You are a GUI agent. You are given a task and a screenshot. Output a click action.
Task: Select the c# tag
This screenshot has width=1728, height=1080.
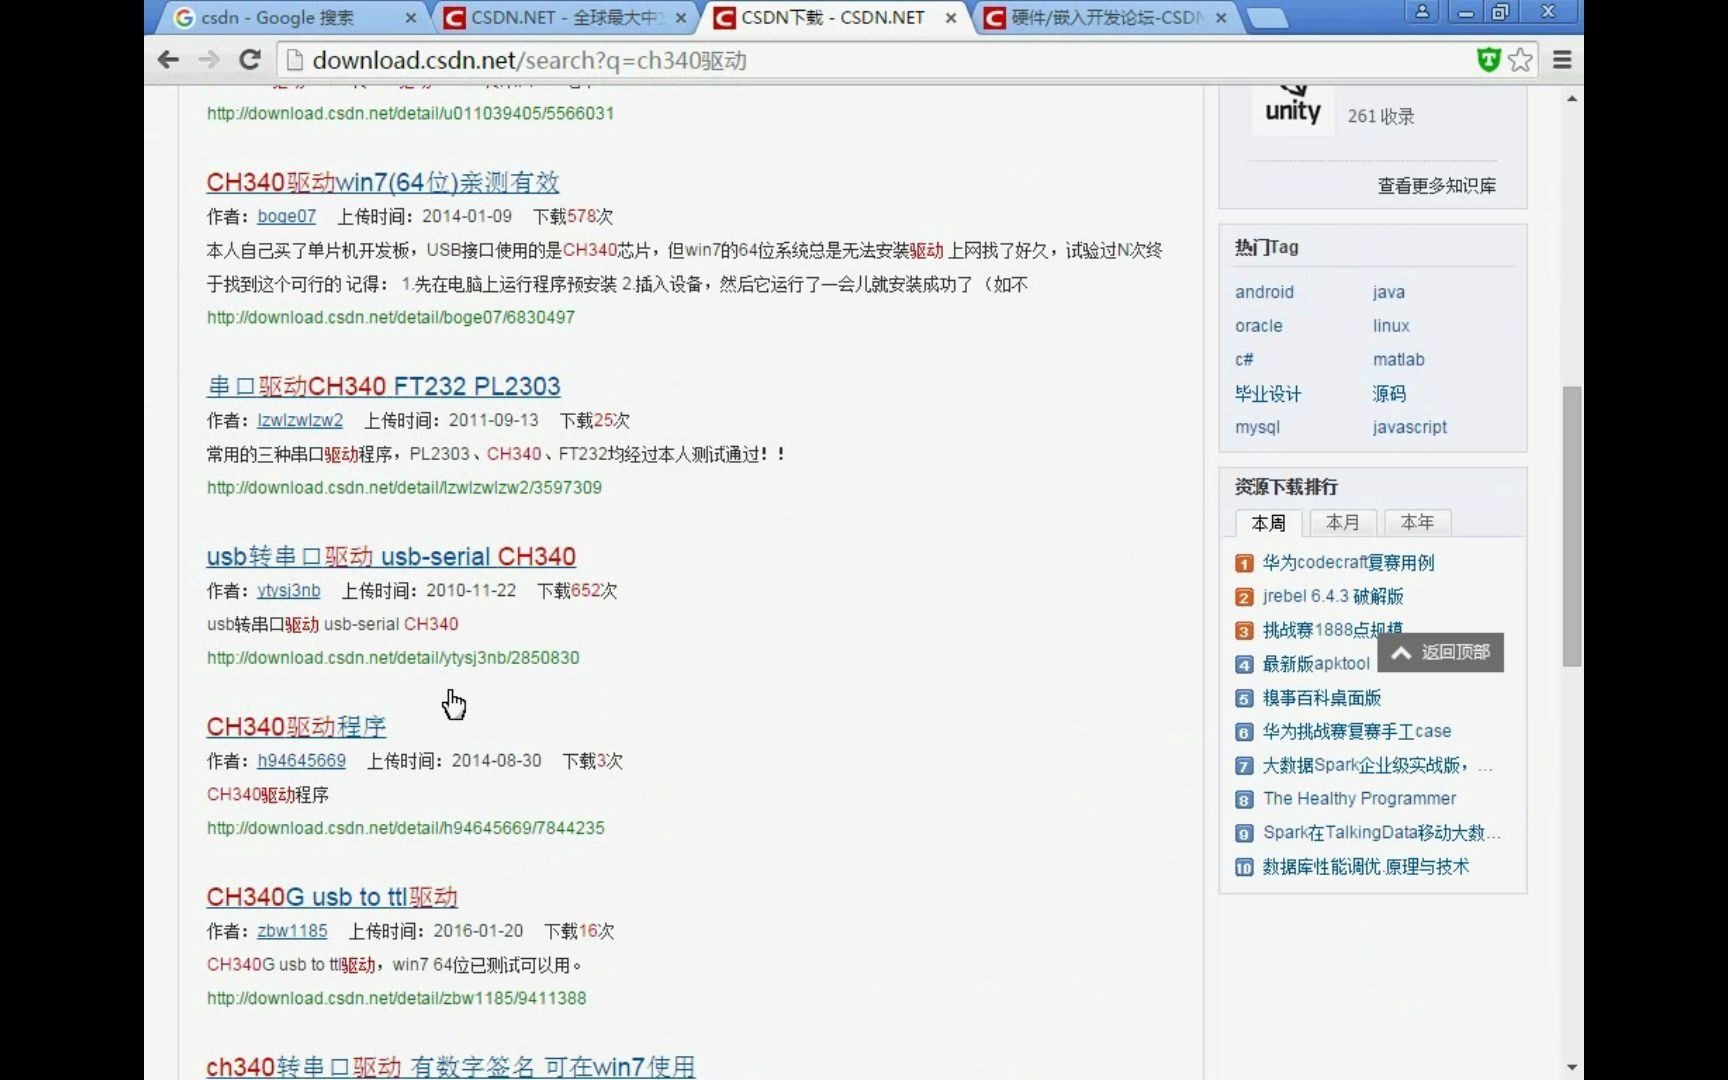tap(1244, 359)
